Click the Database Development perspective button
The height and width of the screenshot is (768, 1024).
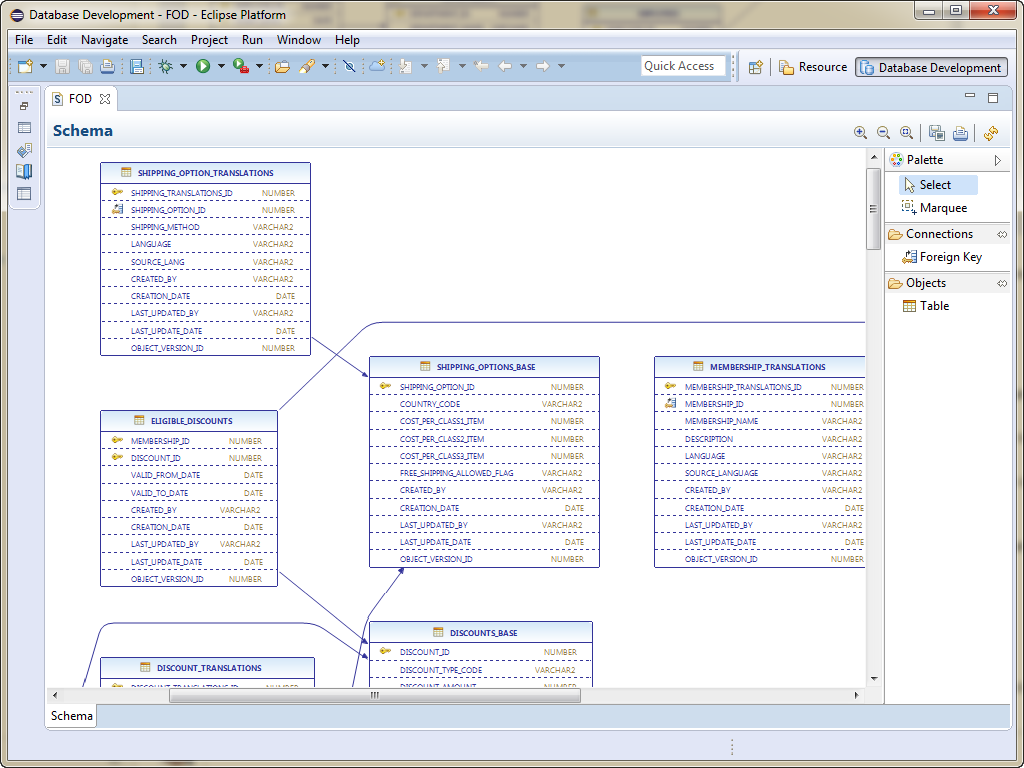click(930, 67)
